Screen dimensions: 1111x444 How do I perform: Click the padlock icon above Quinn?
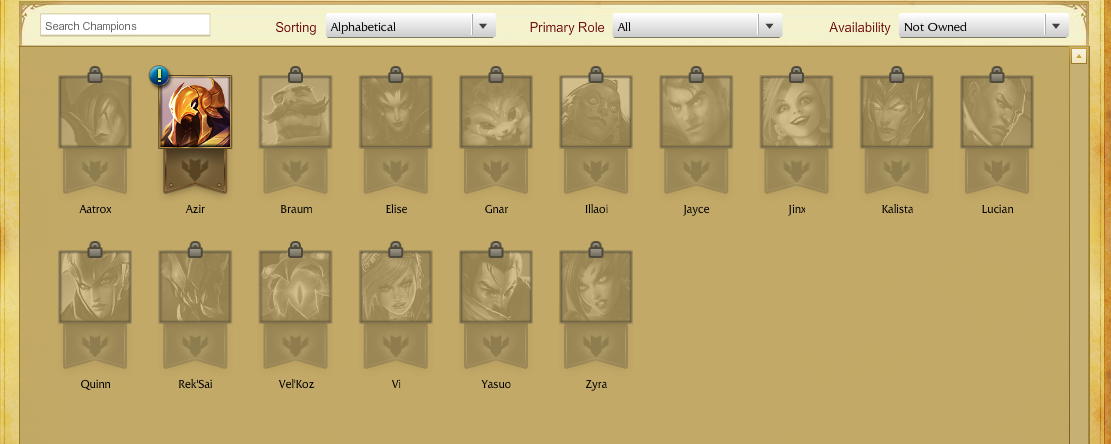[95, 249]
